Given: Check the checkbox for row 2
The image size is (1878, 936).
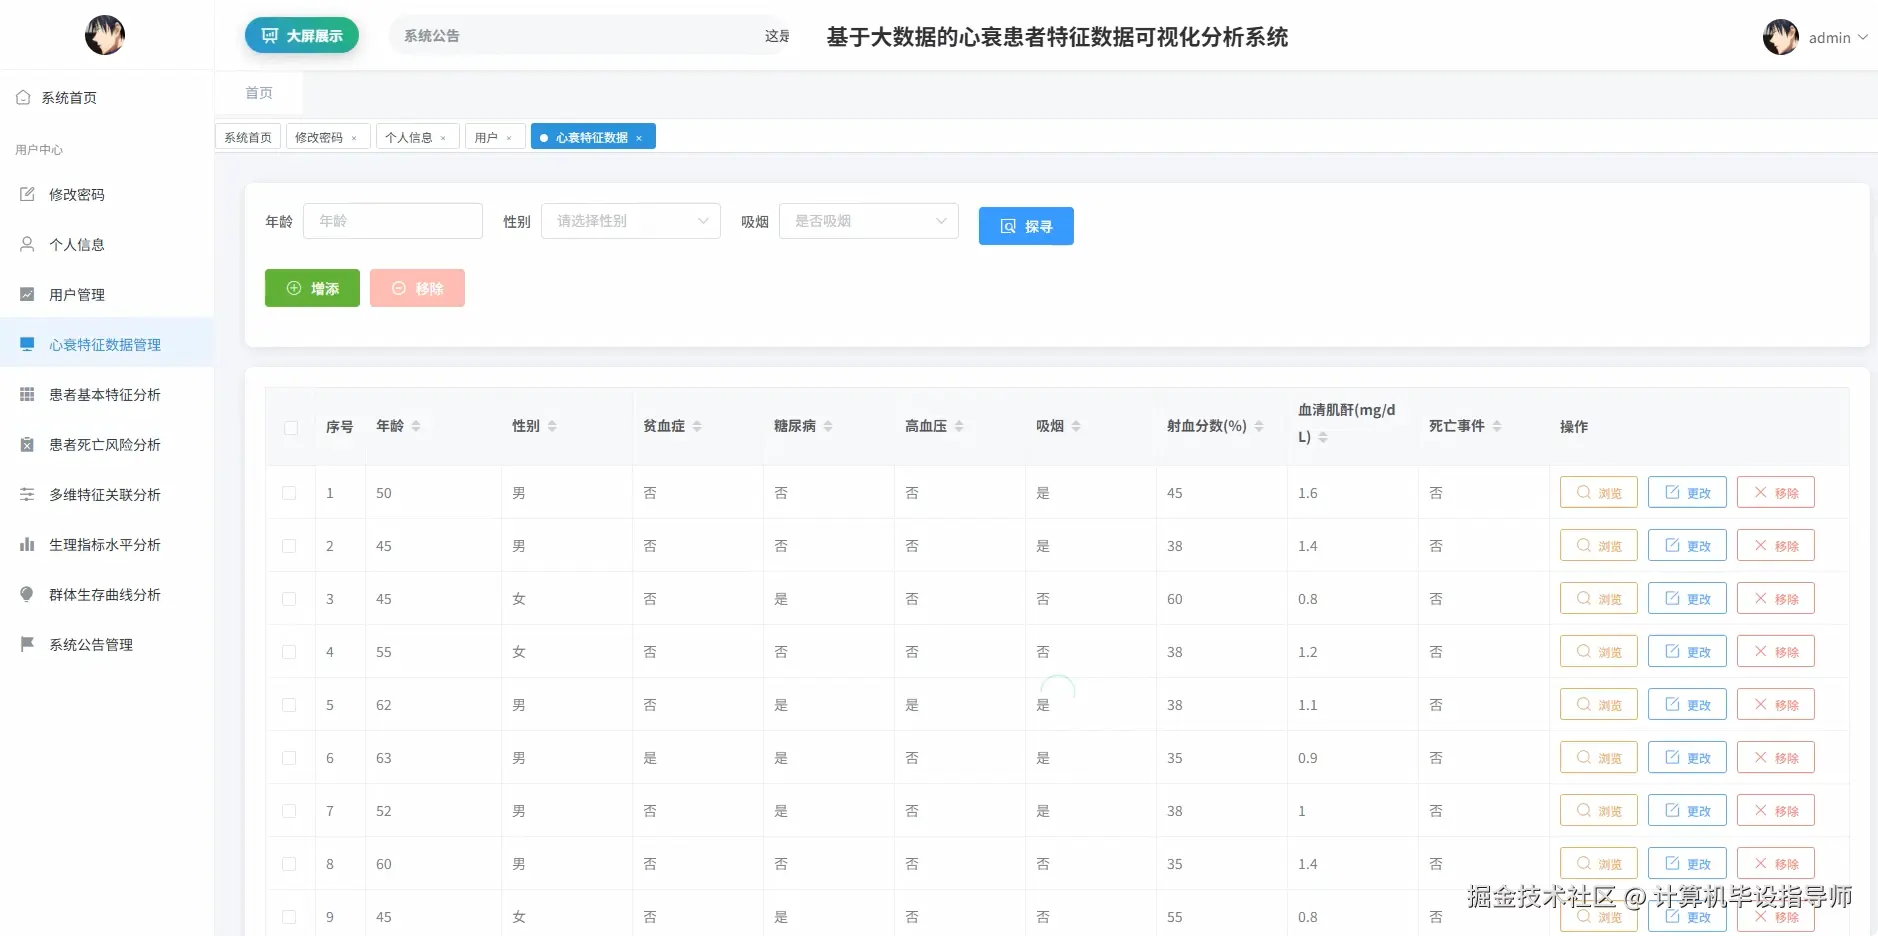Looking at the screenshot, I should coord(289,546).
